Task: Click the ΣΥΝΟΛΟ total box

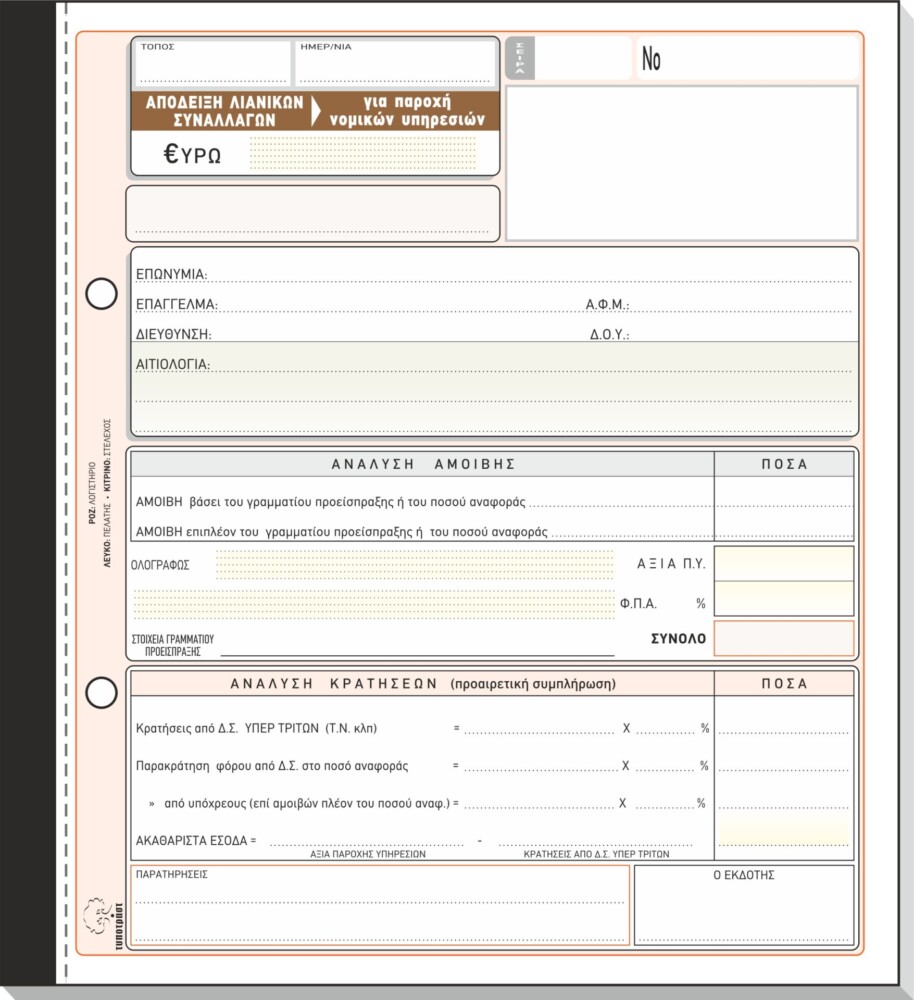Action: pyautogui.click(x=784, y=638)
